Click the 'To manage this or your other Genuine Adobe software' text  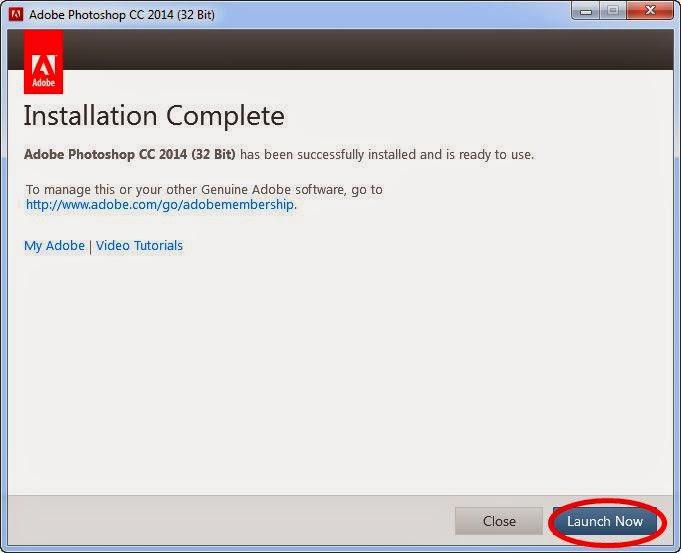tap(185, 189)
